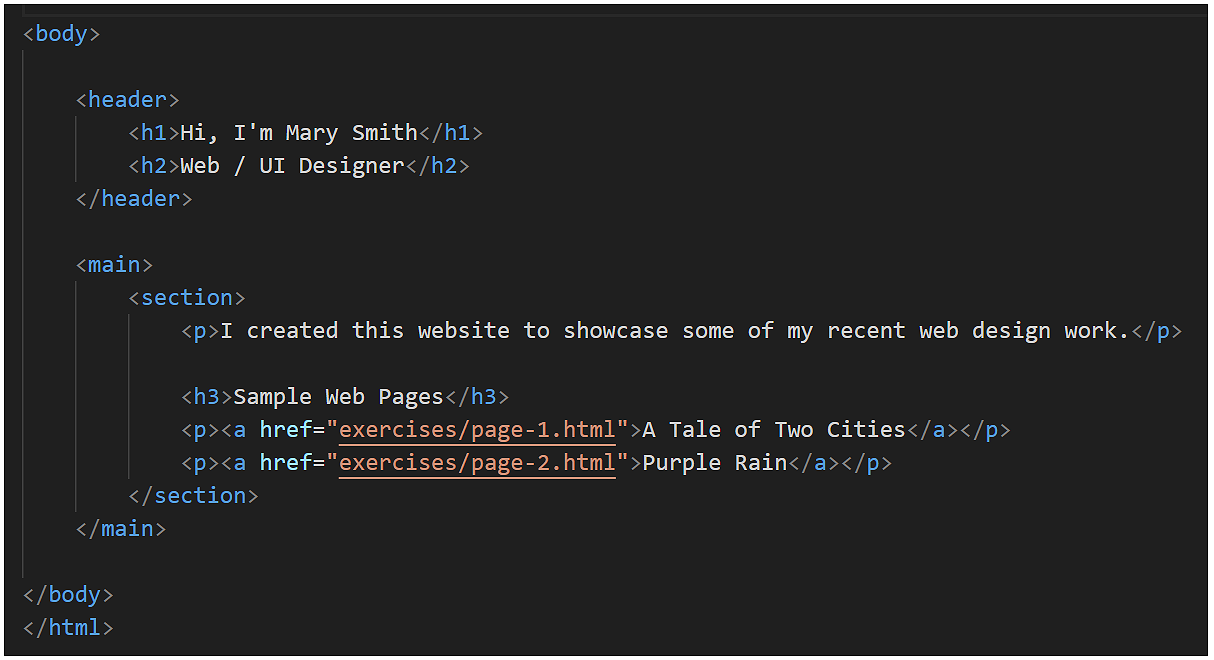Select the opening header tag

[x=126, y=99]
